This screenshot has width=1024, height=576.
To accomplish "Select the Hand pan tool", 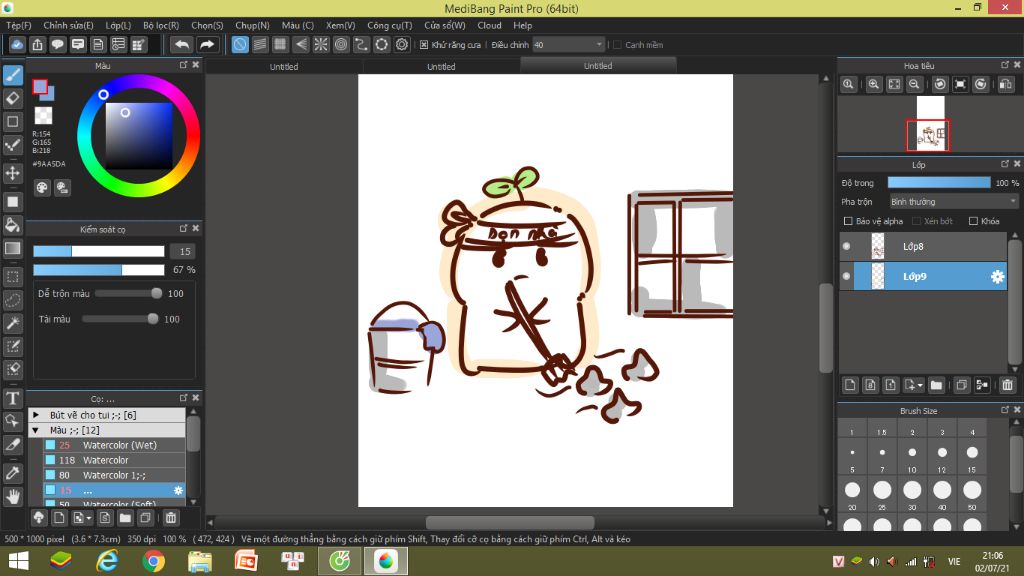I will 13,497.
